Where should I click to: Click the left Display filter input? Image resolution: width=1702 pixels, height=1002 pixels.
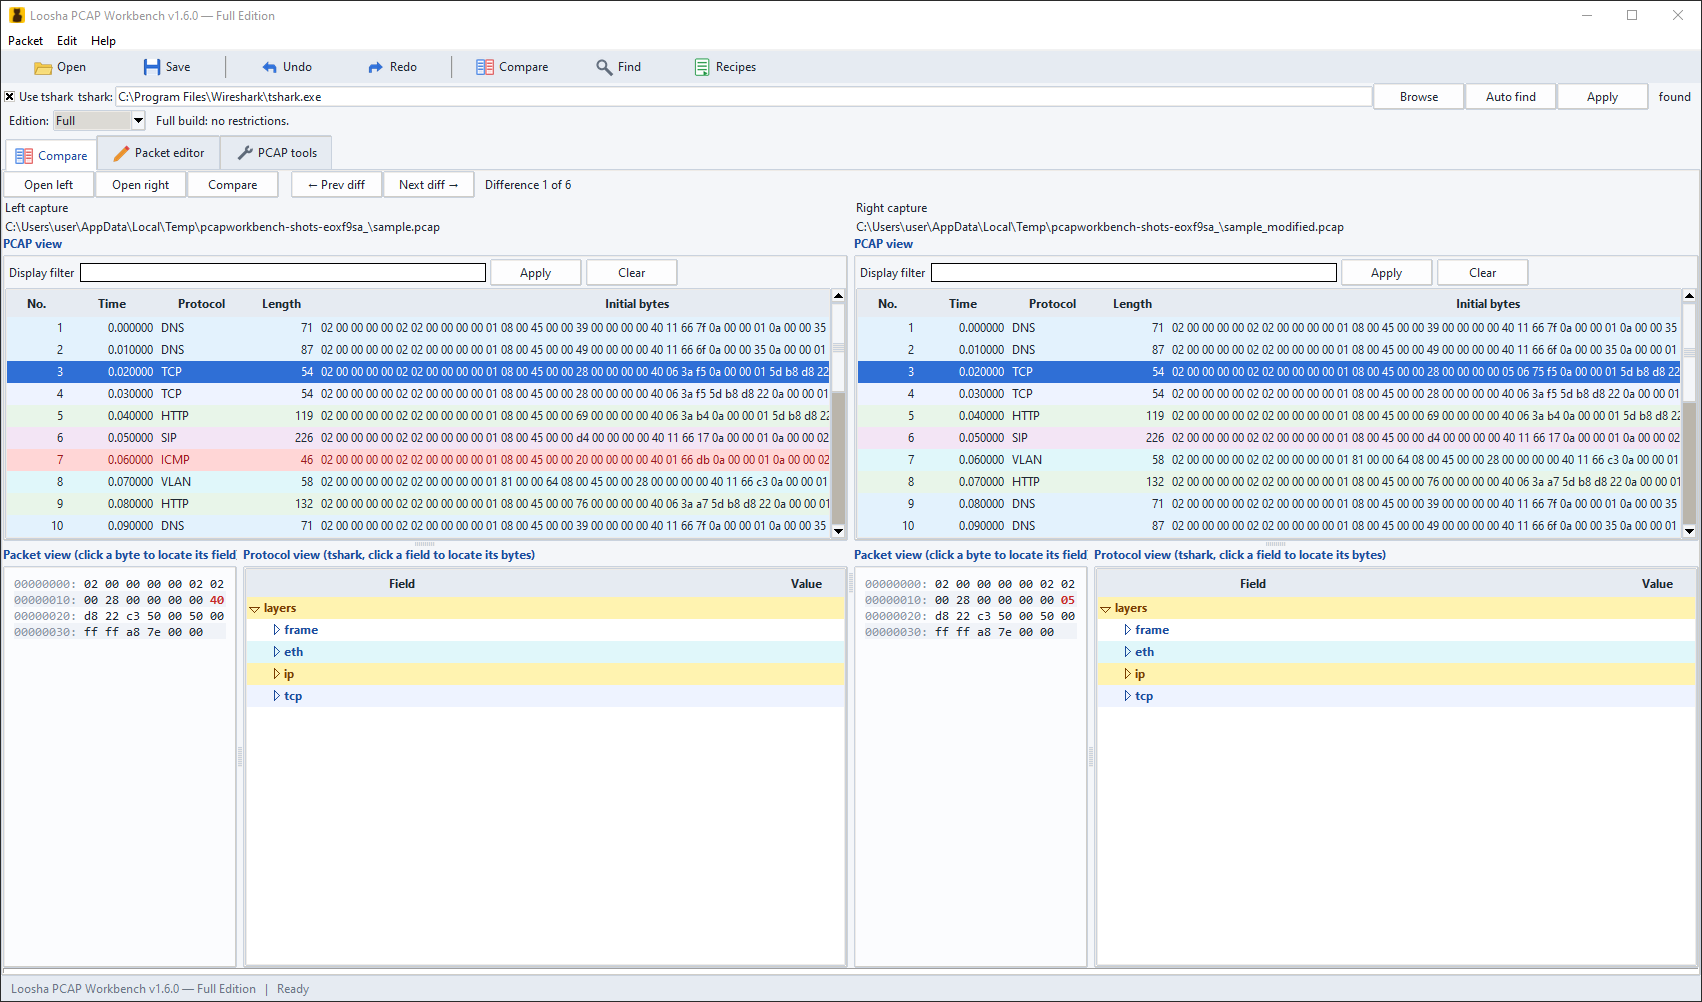[283, 273]
